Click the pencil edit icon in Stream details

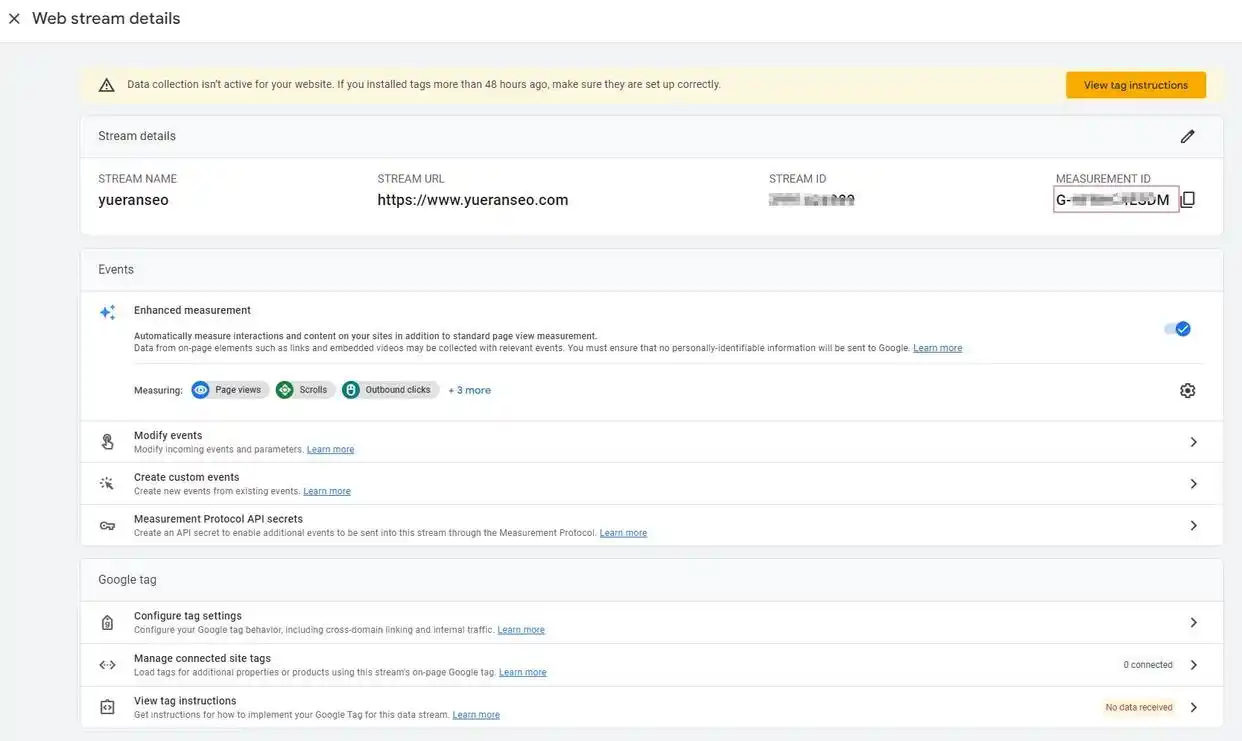click(x=1187, y=136)
